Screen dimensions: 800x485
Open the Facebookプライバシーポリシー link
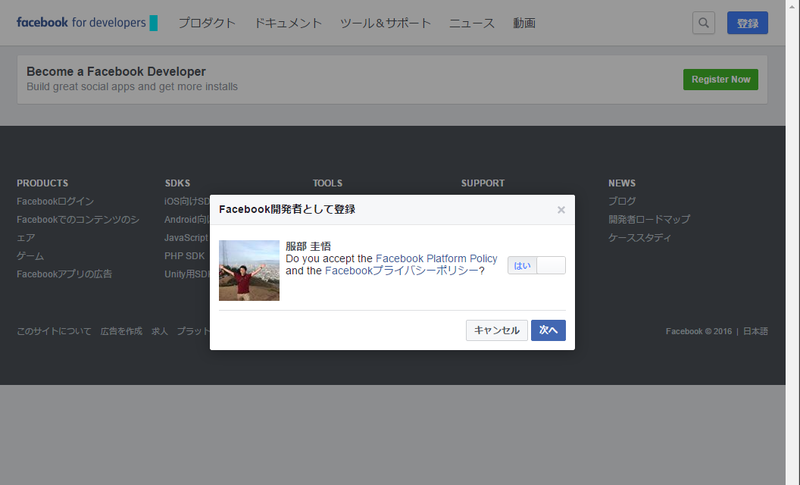pyautogui.click(x=402, y=271)
